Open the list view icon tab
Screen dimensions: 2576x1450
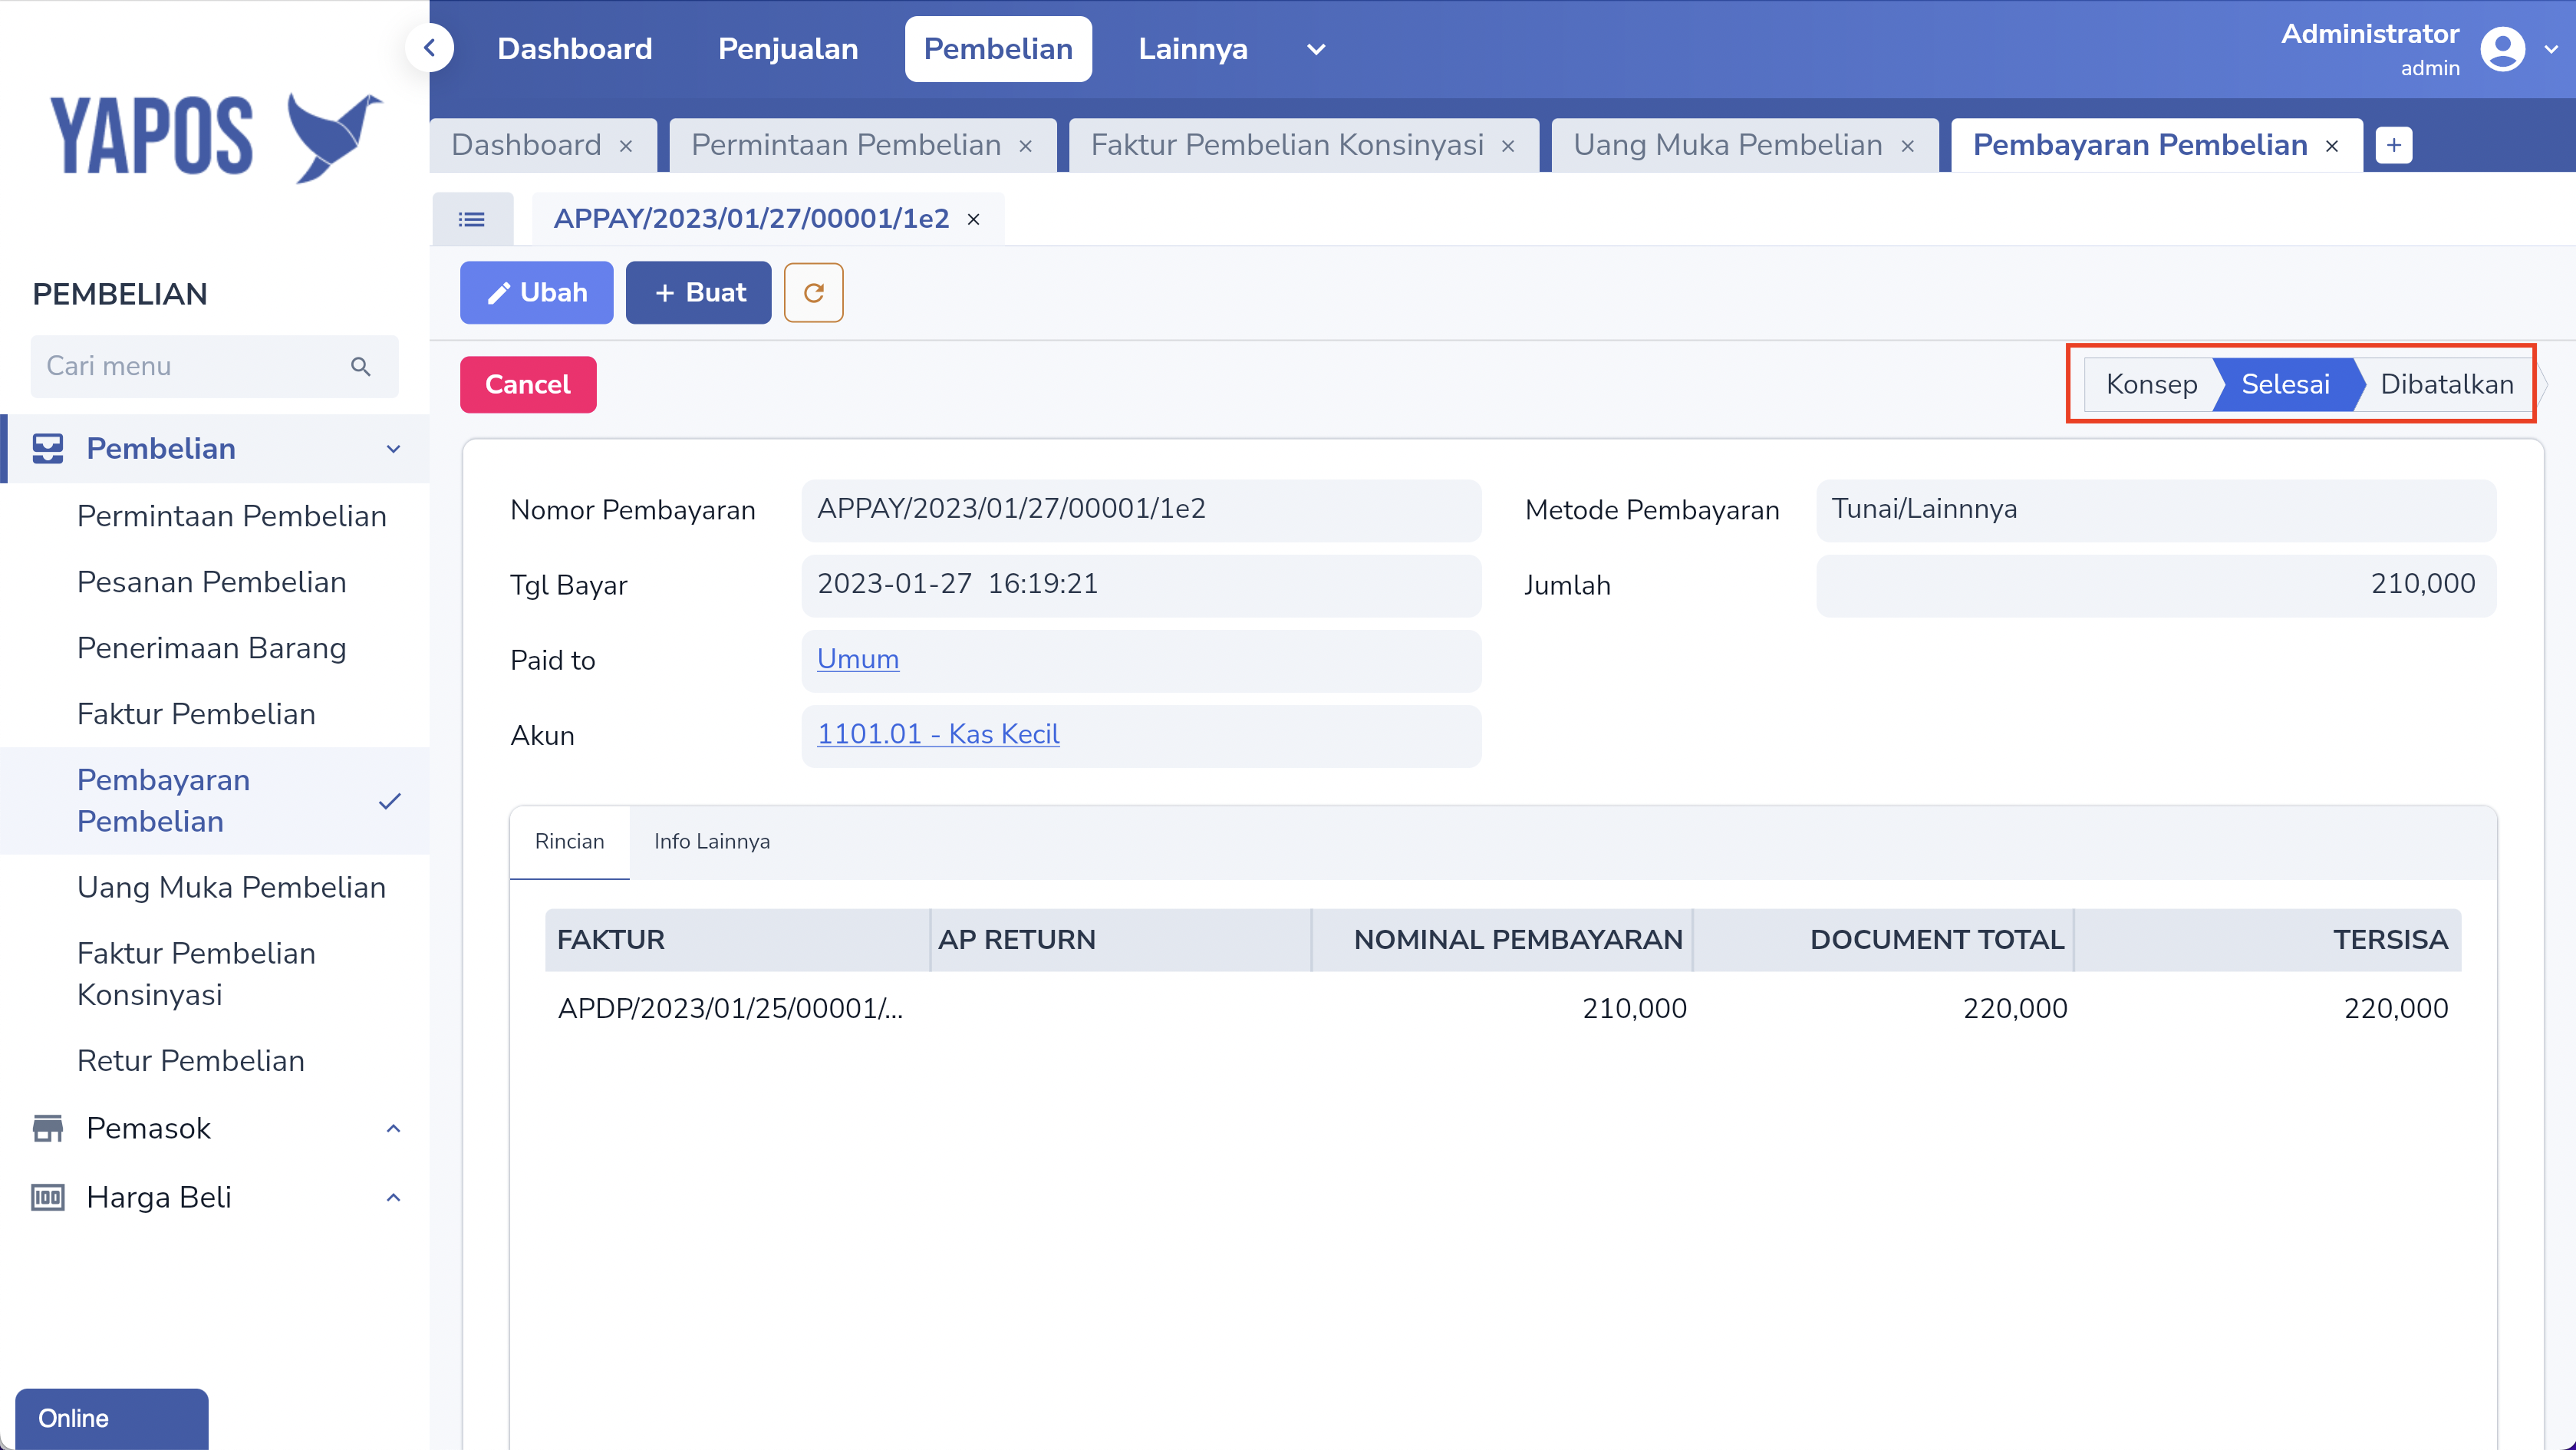coord(472,218)
